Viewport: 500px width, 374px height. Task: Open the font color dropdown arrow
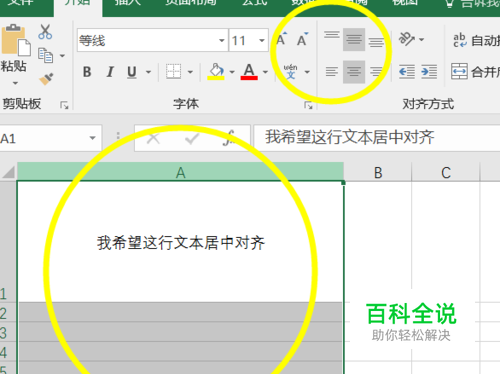pos(265,72)
